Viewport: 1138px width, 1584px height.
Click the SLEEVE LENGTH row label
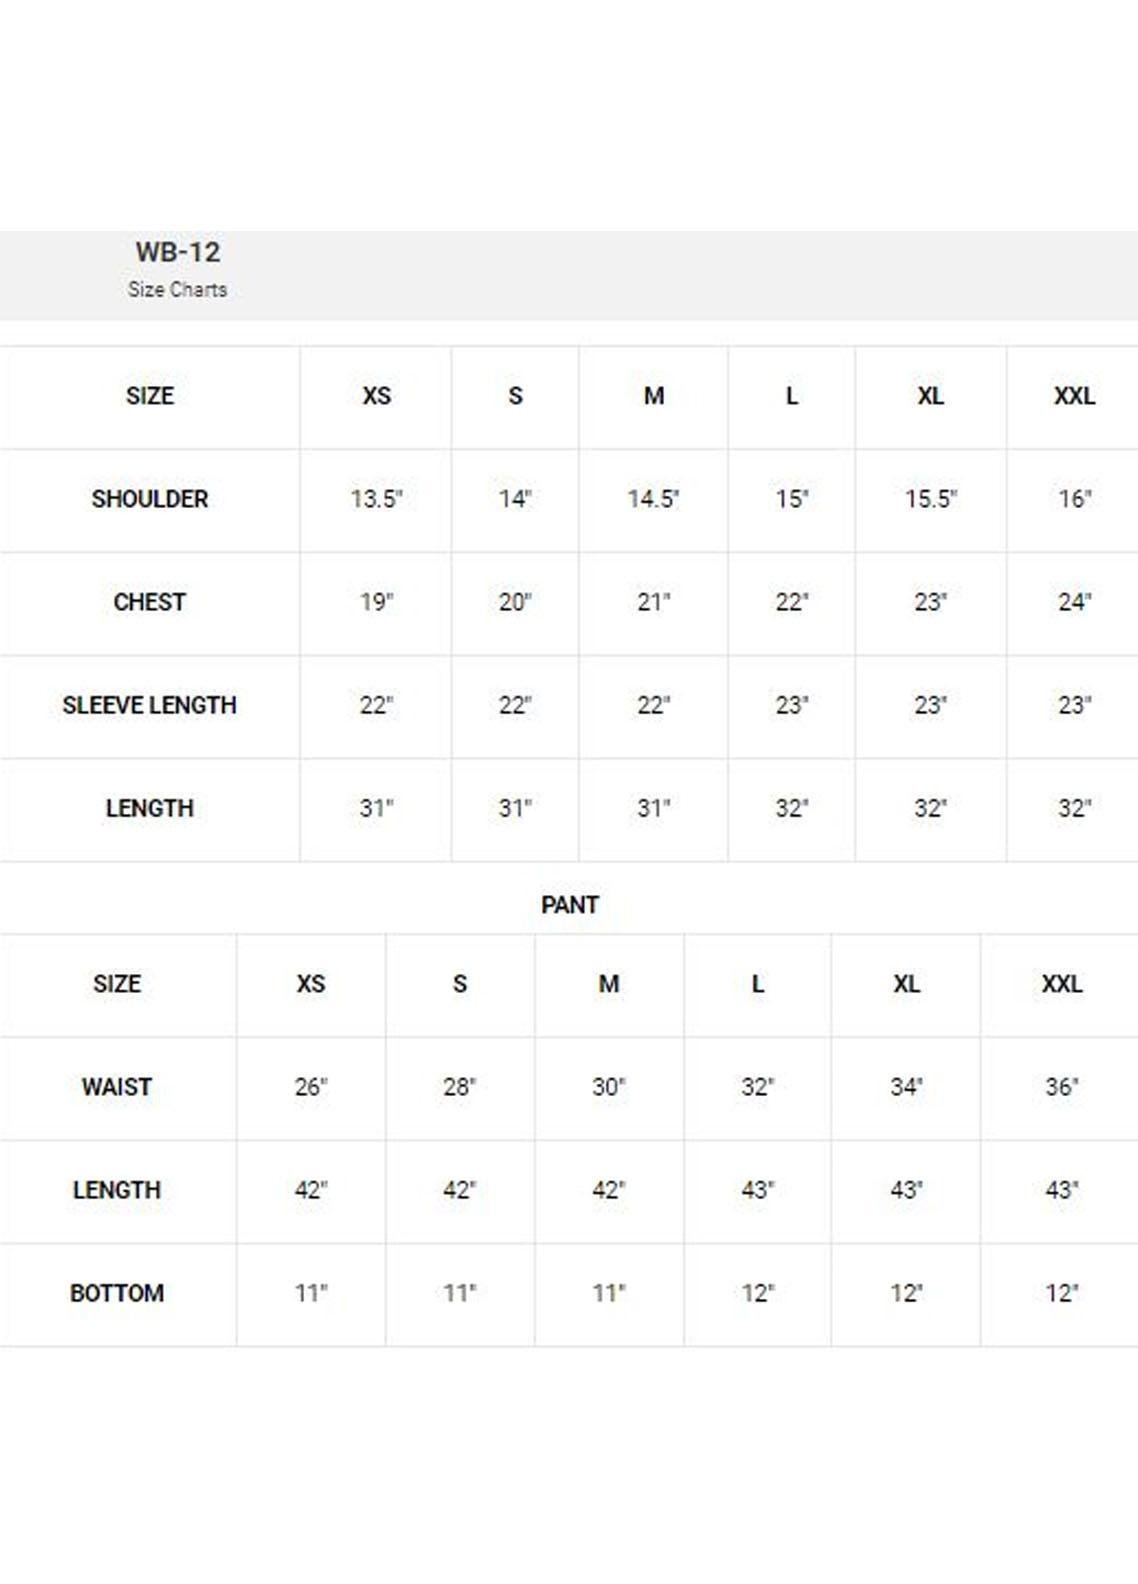pyautogui.click(x=150, y=705)
